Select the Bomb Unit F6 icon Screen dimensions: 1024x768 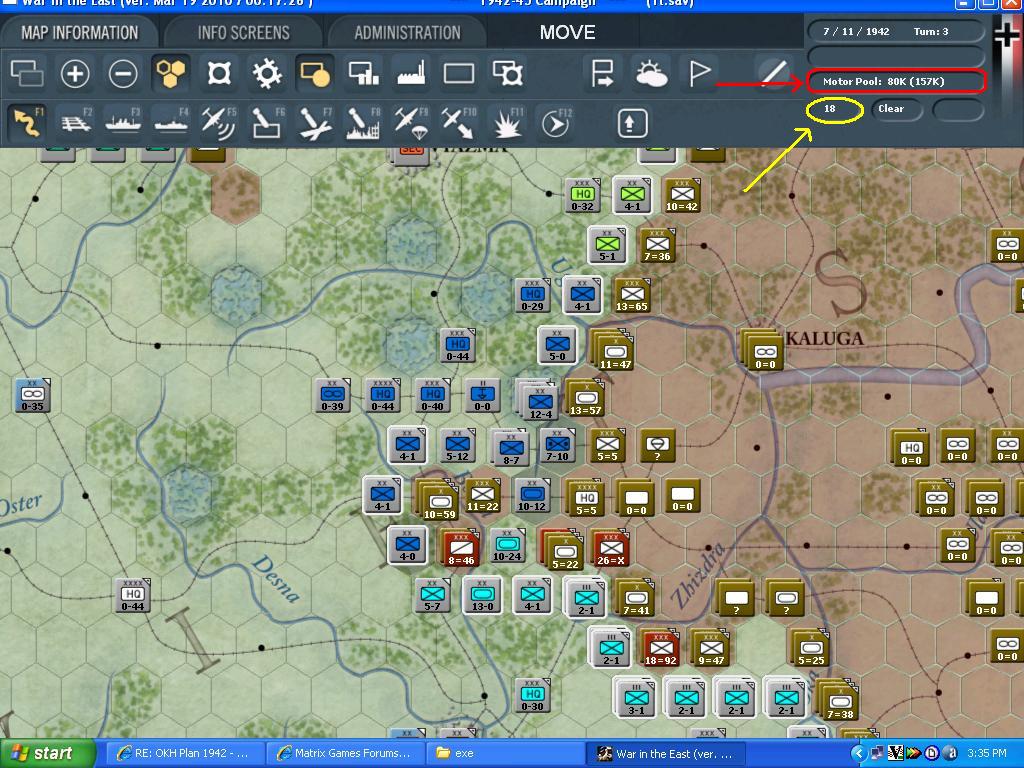267,122
